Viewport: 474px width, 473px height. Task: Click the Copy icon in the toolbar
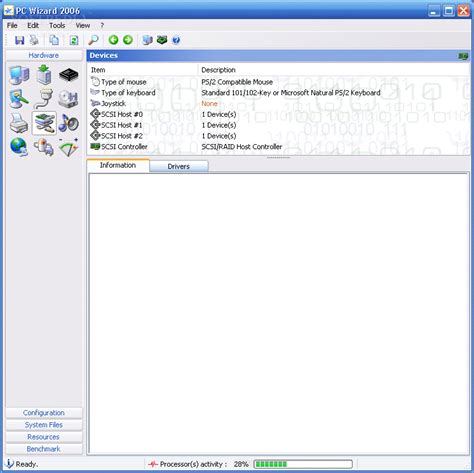coord(54,40)
